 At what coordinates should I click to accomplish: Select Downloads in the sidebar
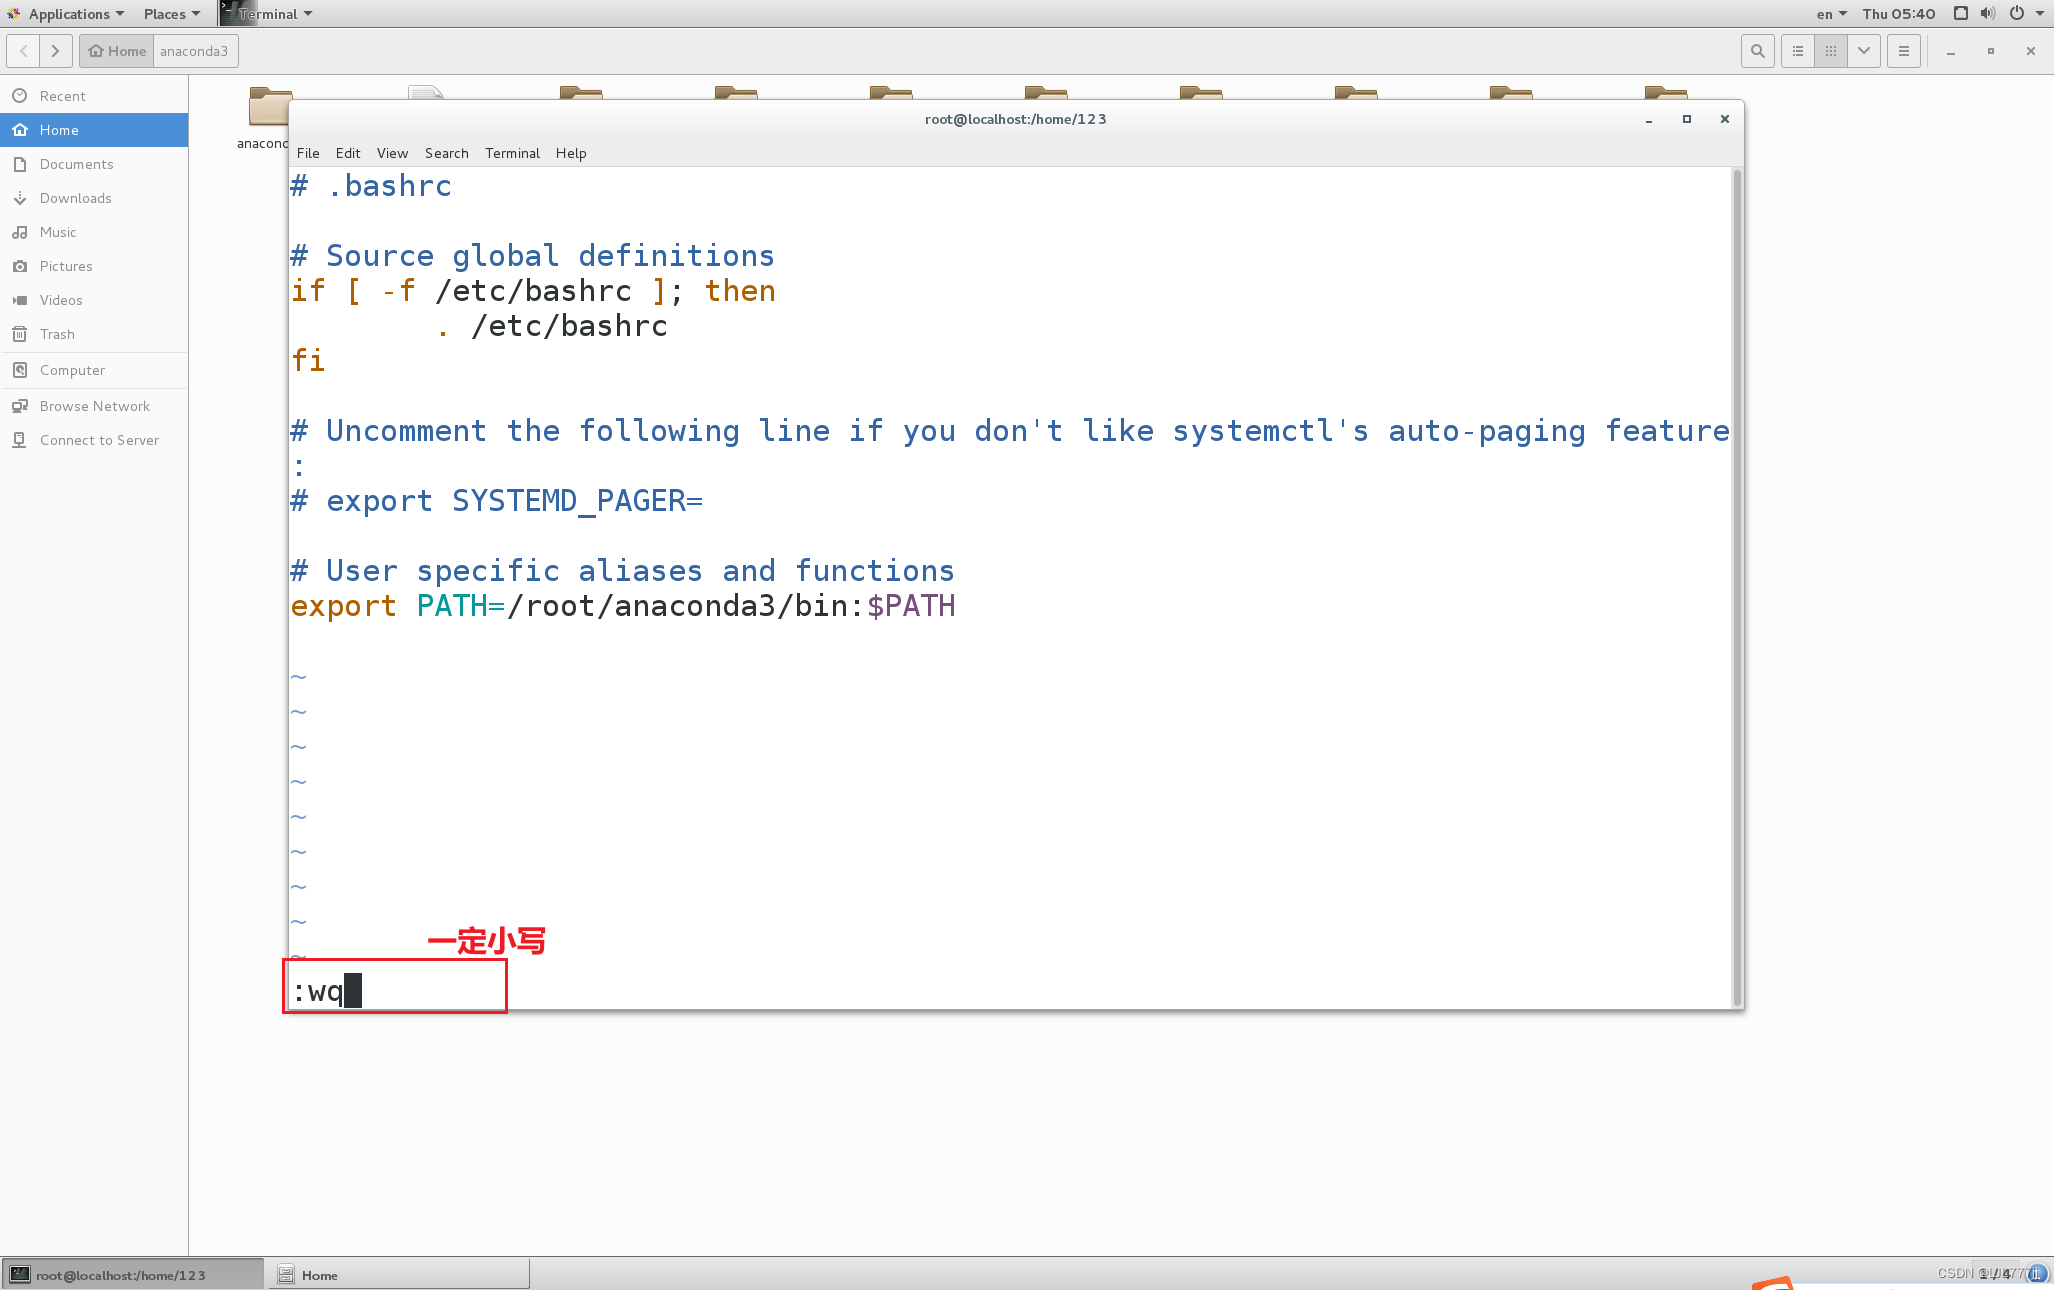pyautogui.click(x=75, y=198)
